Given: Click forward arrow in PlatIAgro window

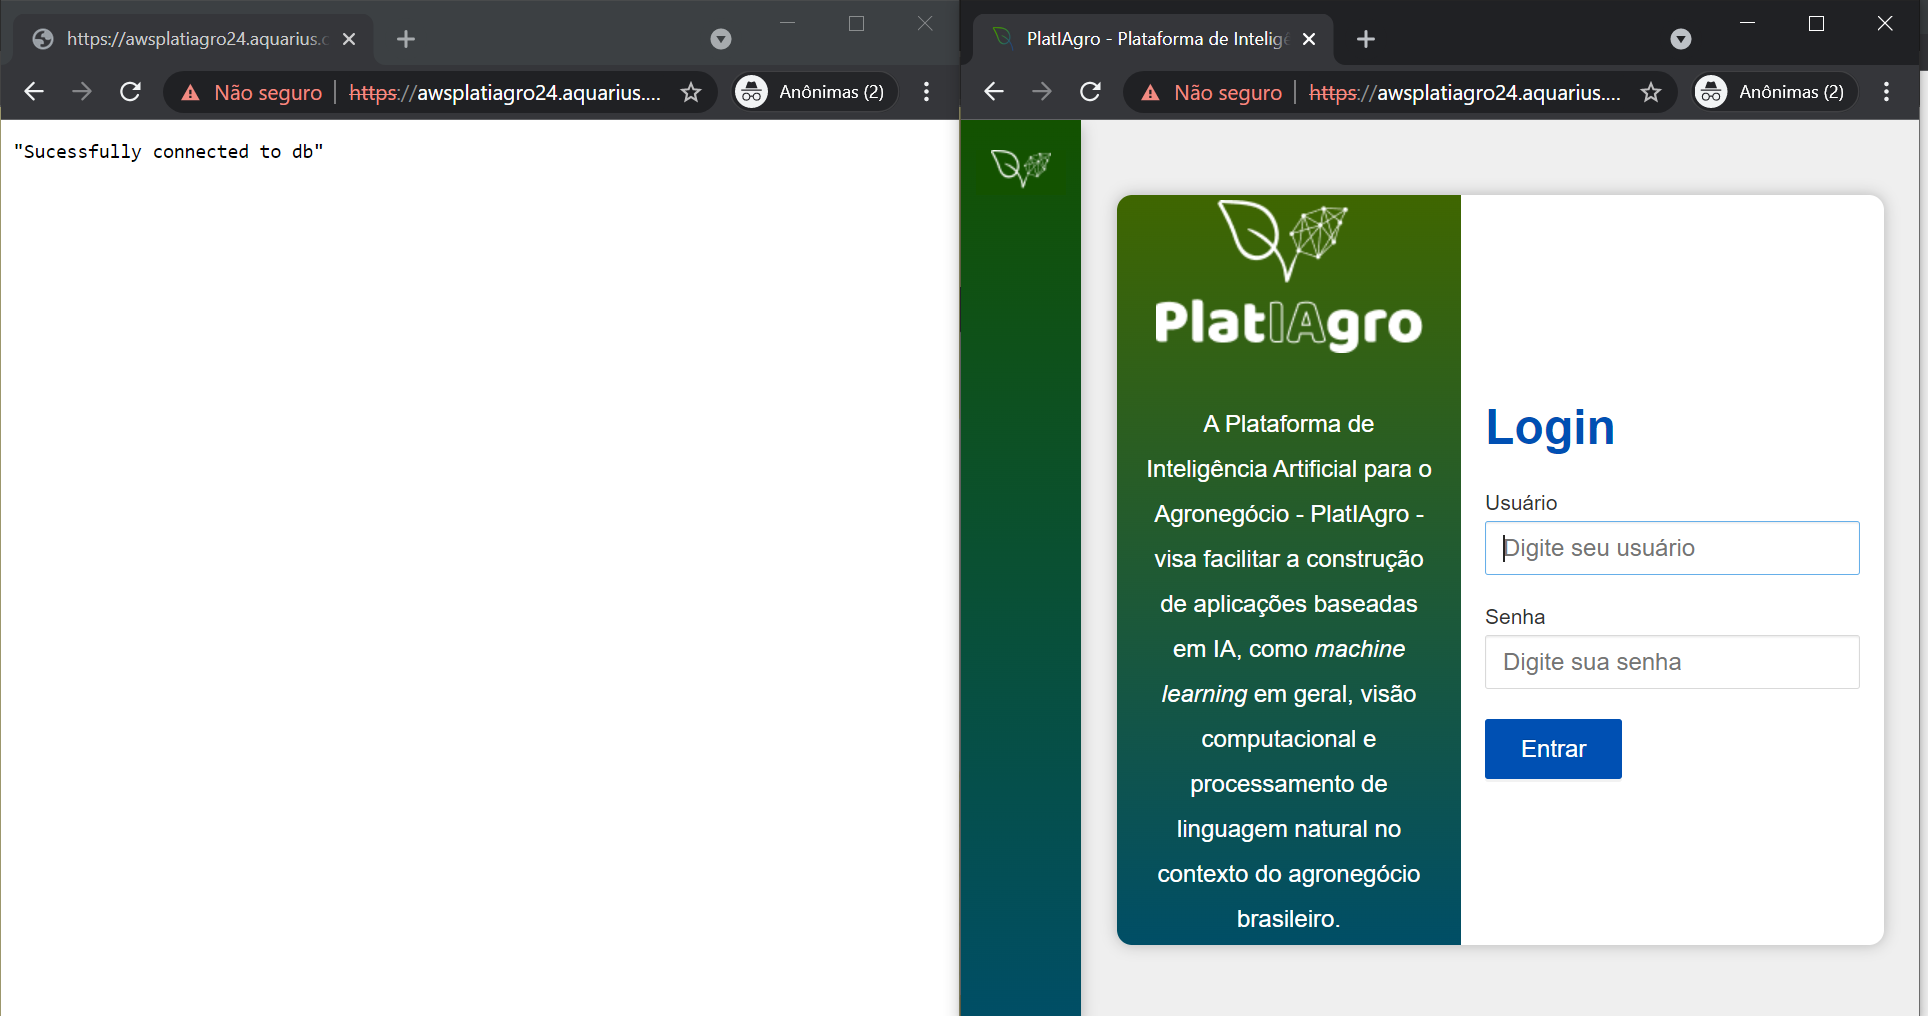Looking at the screenshot, I should coord(1042,92).
